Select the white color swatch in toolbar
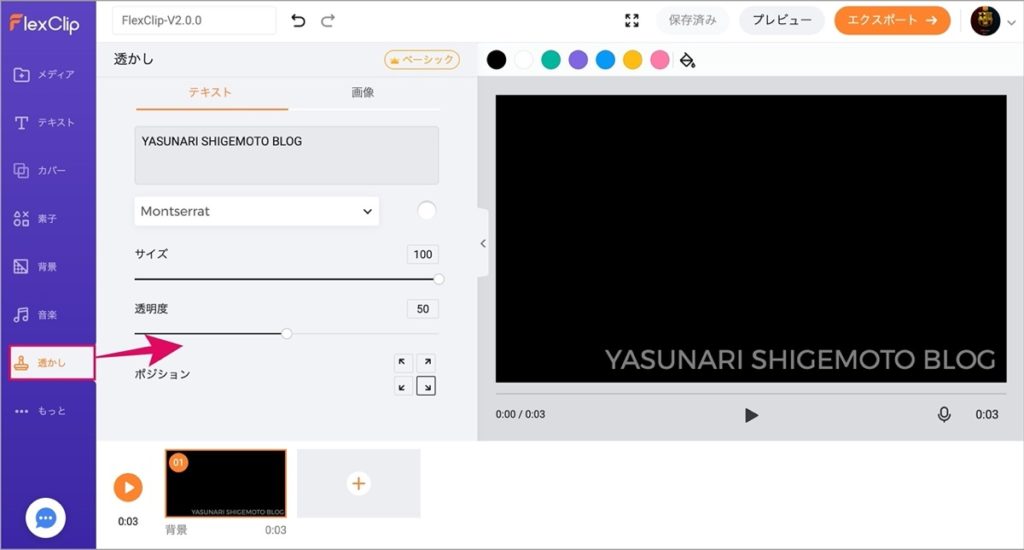This screenshot has width=1024, height=550. click(x=524, y=60)
